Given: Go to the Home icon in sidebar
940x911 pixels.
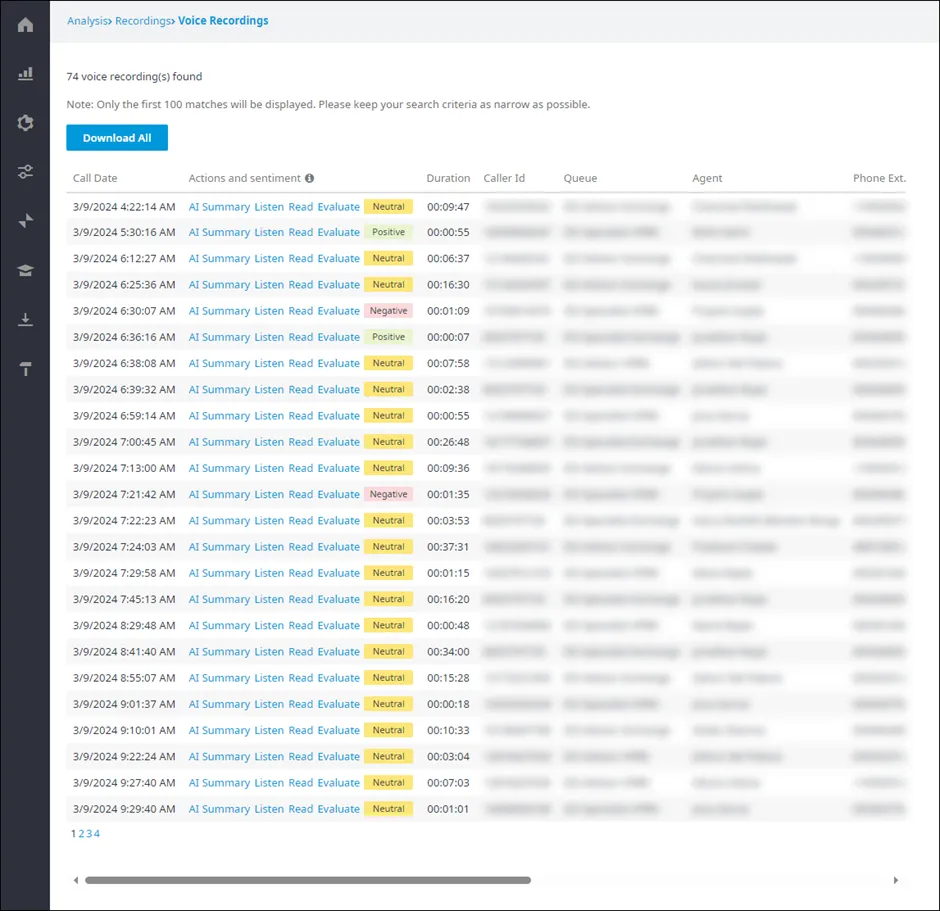Looking at the screenshot, I should tap(25, 25).
